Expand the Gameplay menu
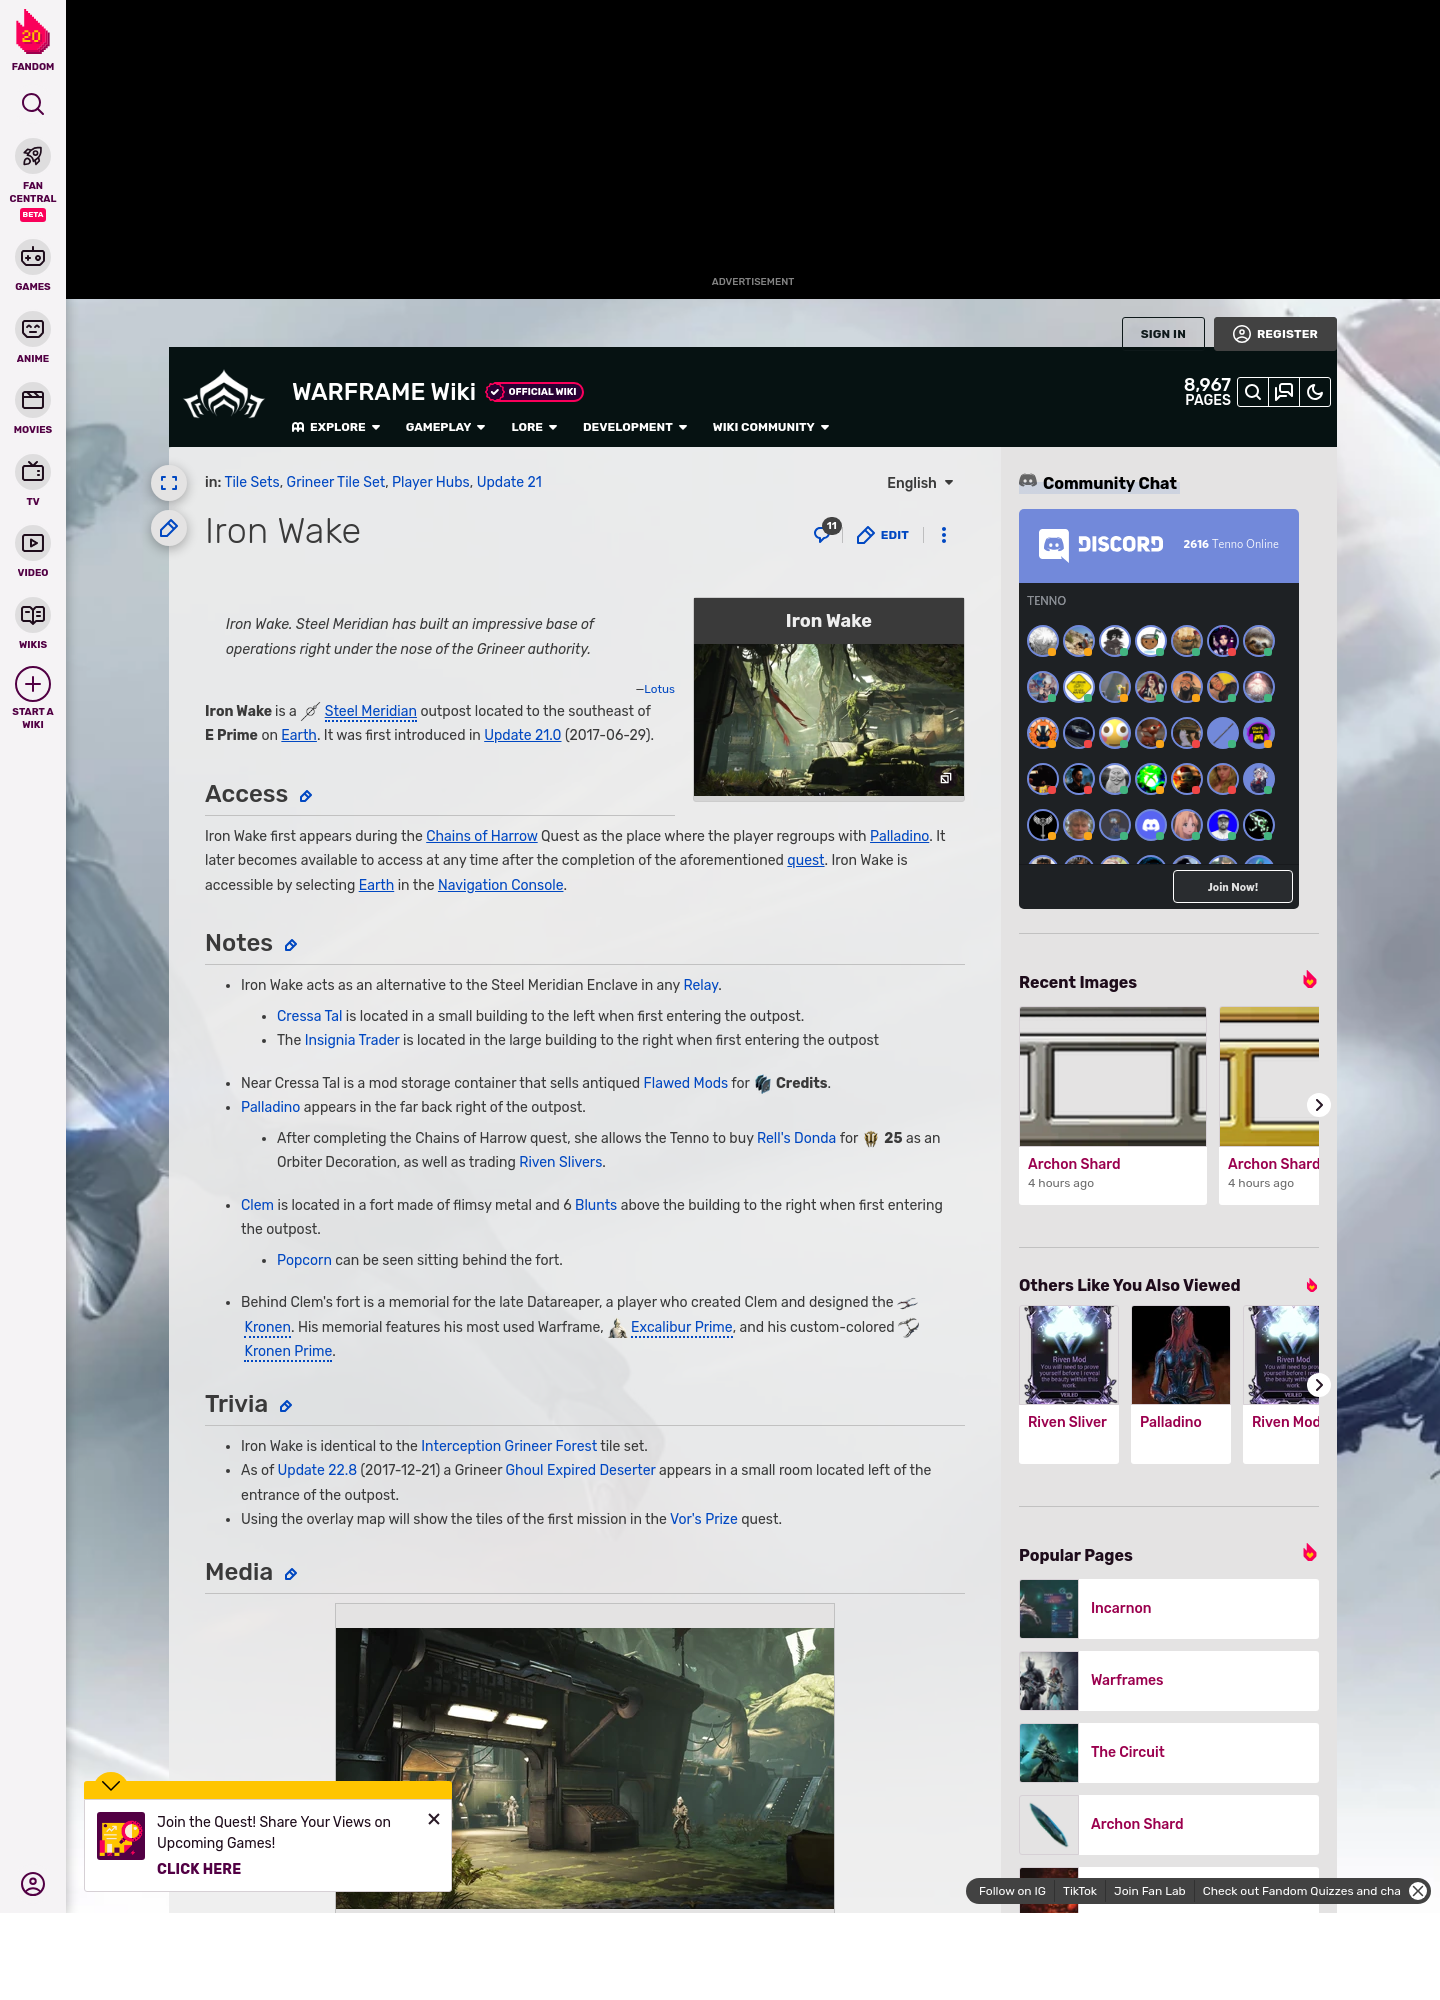 coord(445,427)
